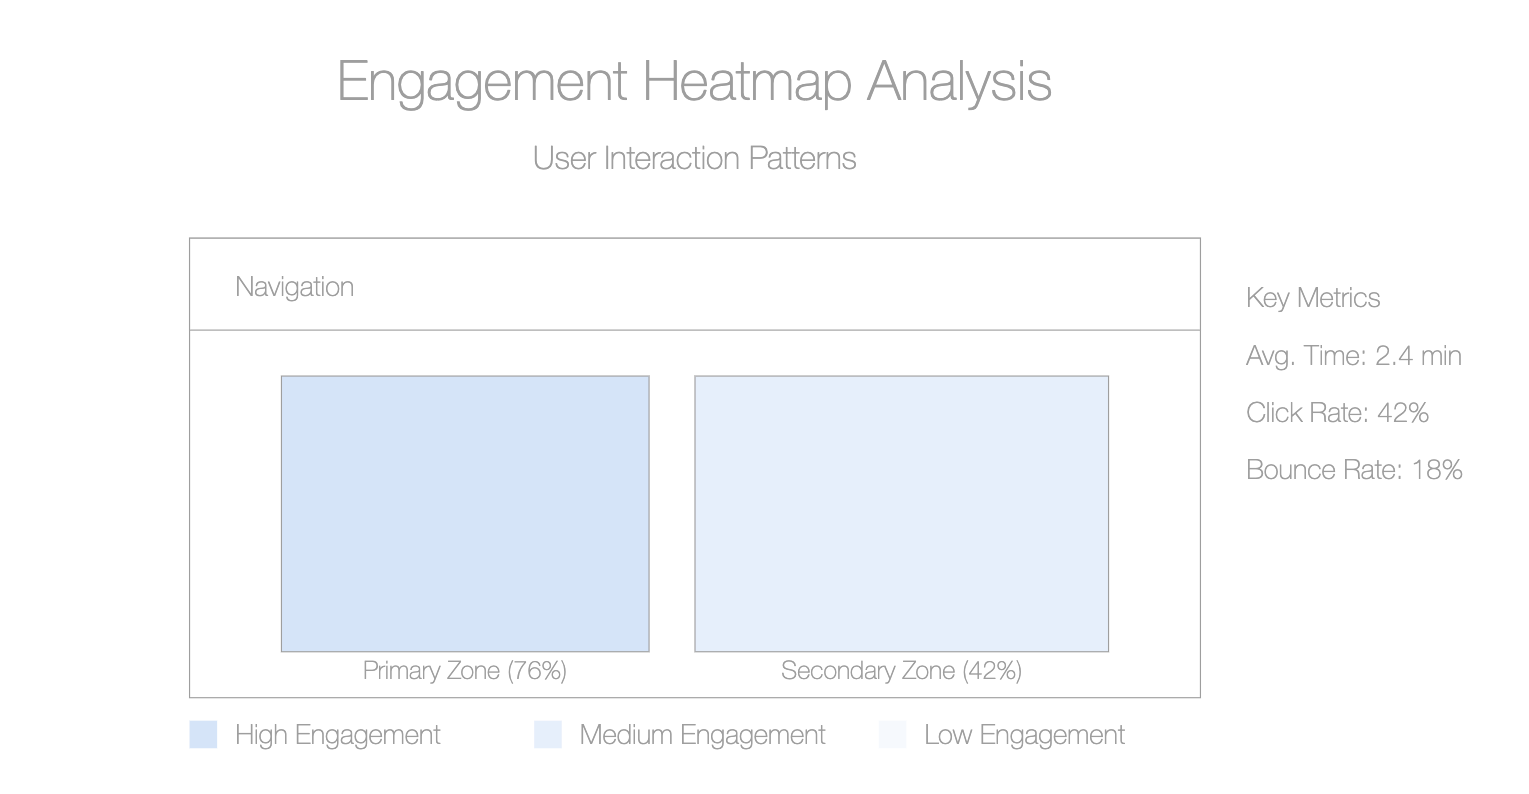Click the High Engagement legend label
The image size is (1529, 794).
[x=338, y=735]
